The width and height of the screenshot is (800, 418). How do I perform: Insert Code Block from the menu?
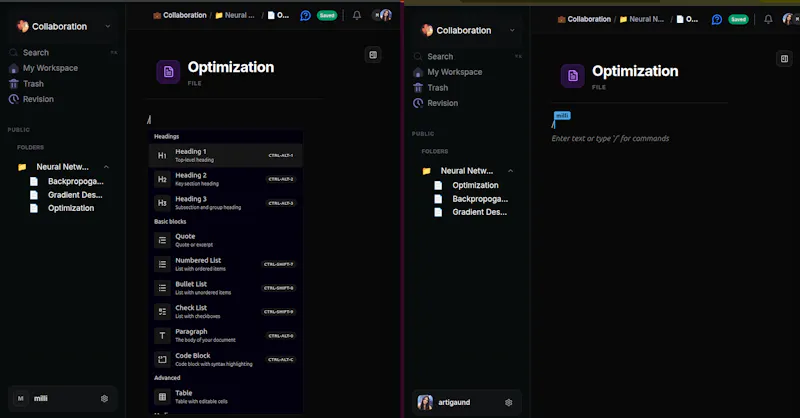click(225, 359)
